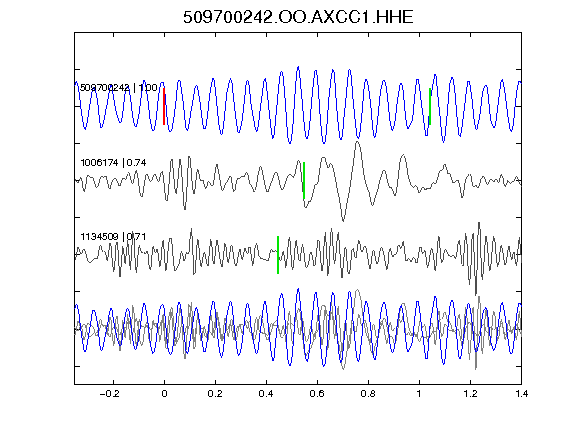Image resolution: width=576 pixels, height=432 pixels.
Task: Click the x-axis tick label 0.4
Action: tap(266, 394)
